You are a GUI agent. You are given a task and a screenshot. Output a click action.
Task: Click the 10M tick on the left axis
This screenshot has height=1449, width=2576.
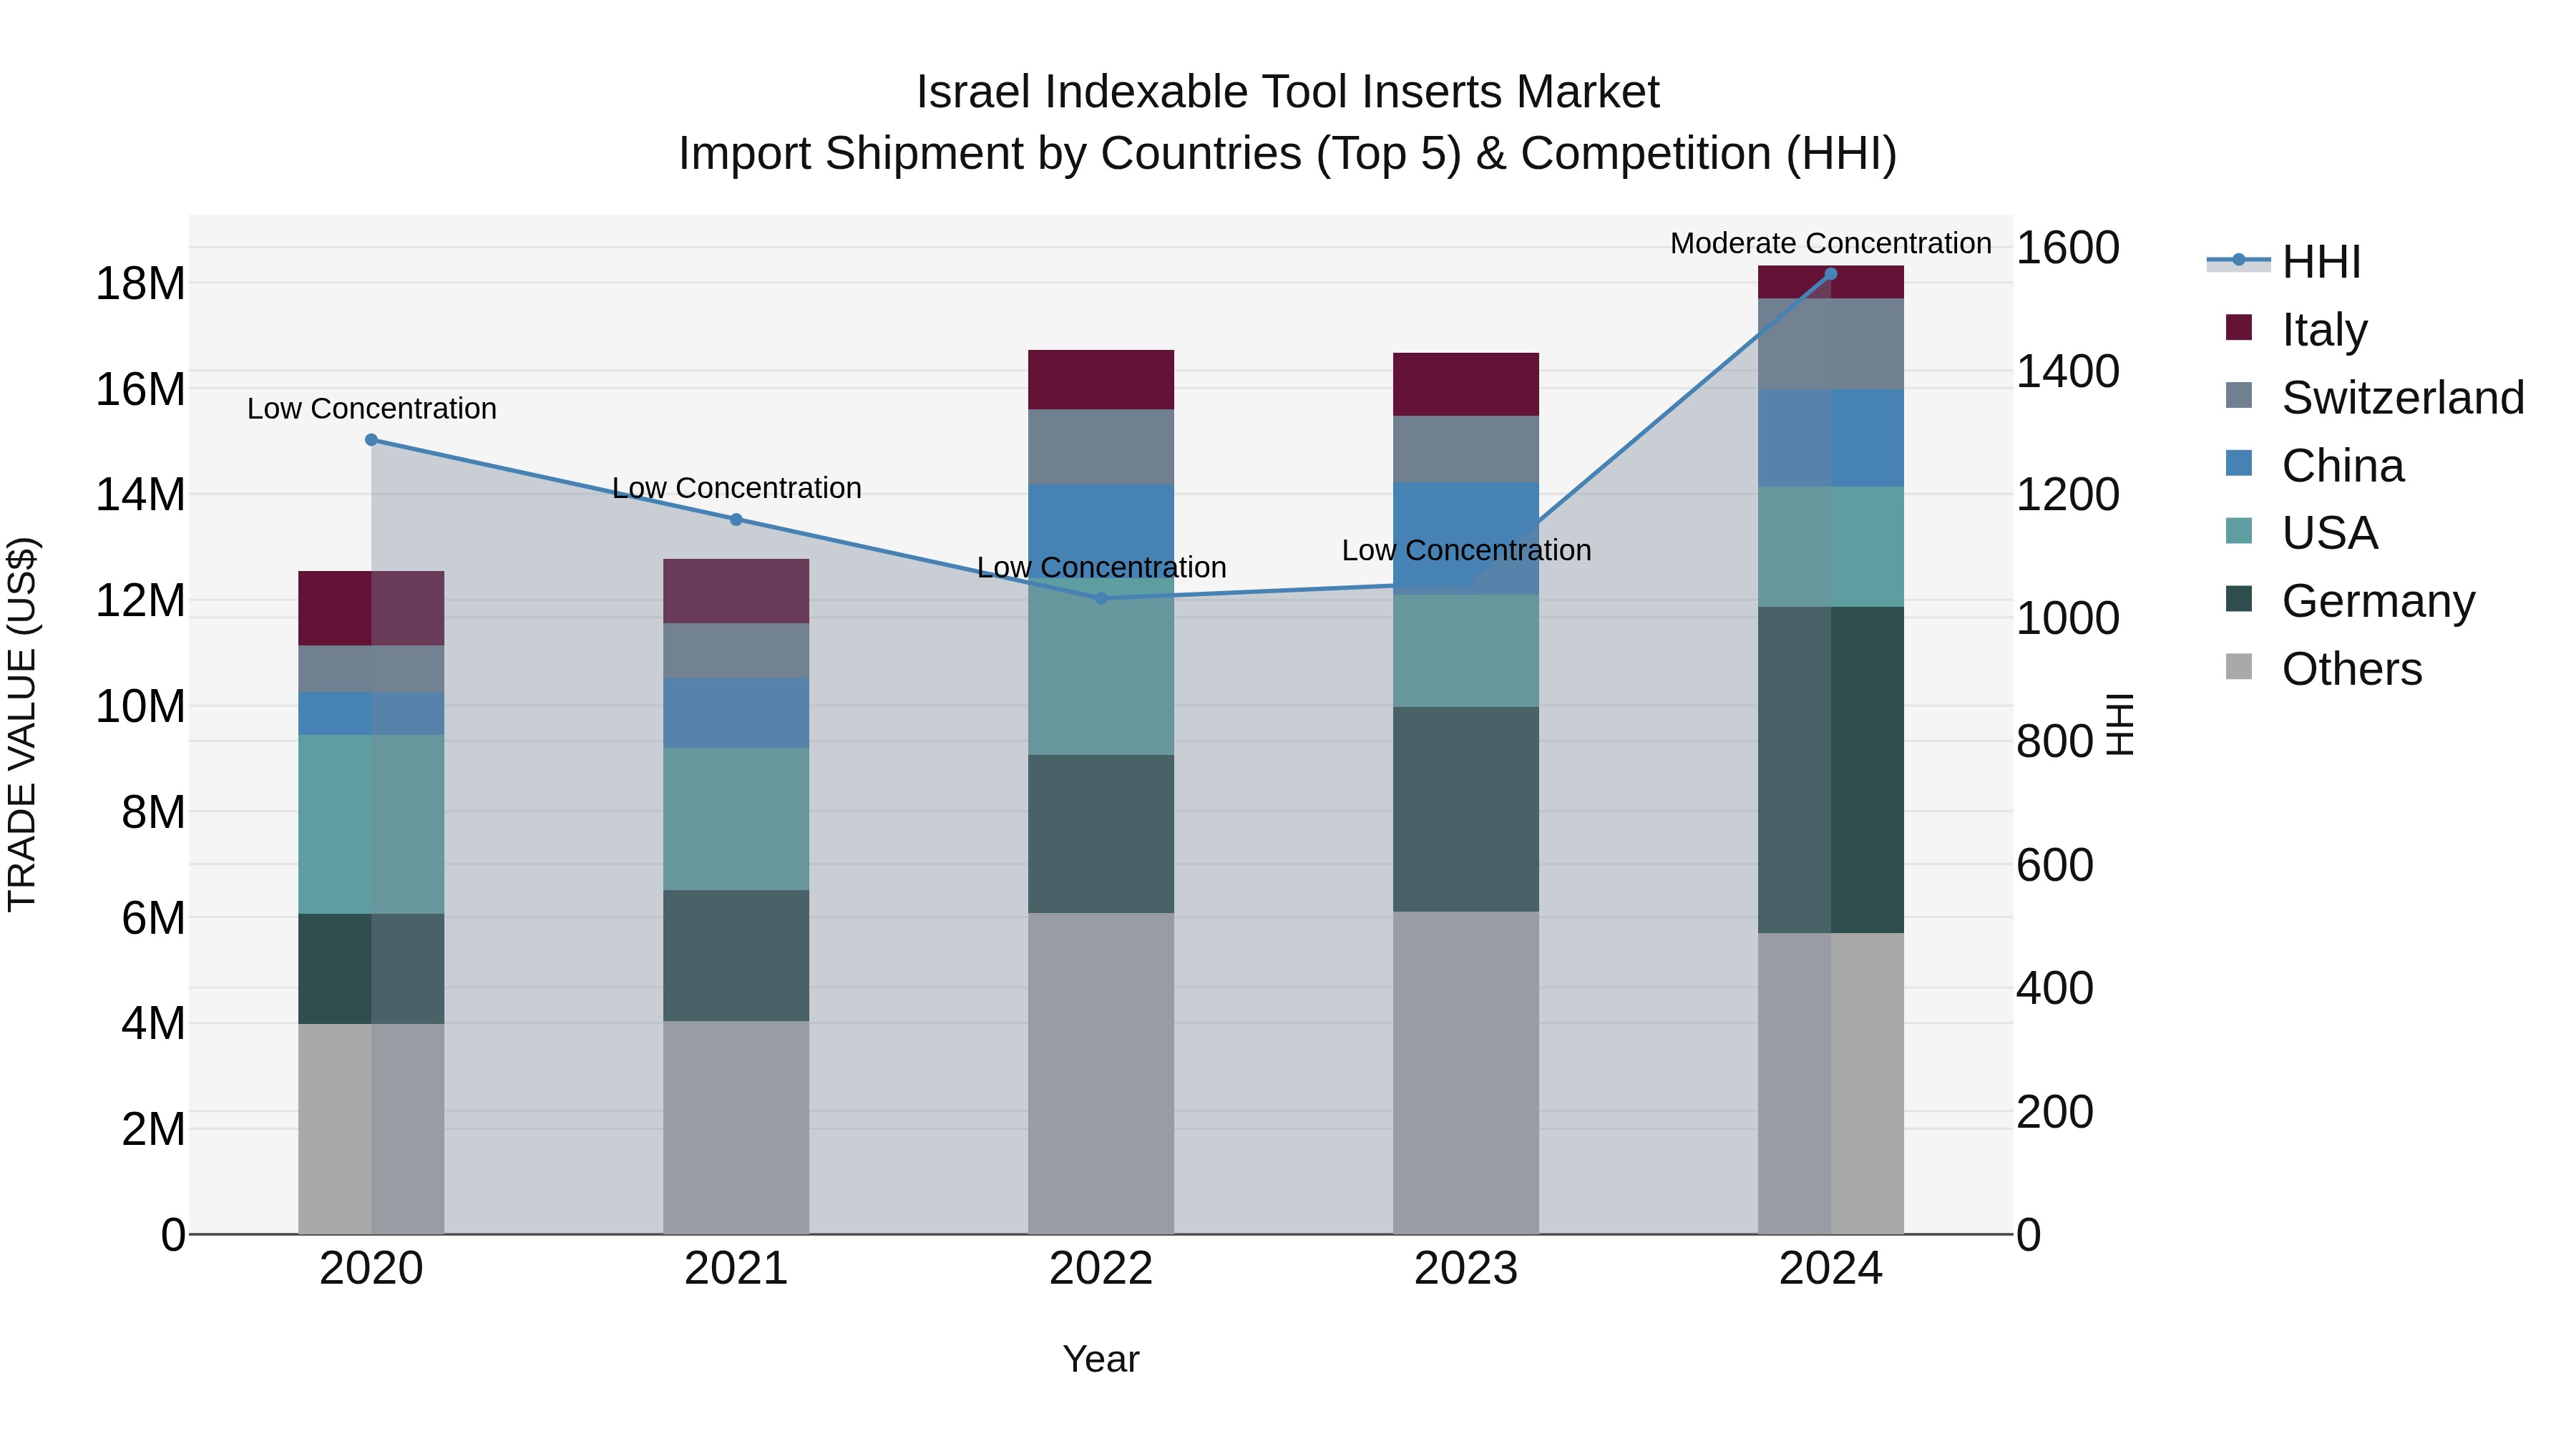coord(140,706)
